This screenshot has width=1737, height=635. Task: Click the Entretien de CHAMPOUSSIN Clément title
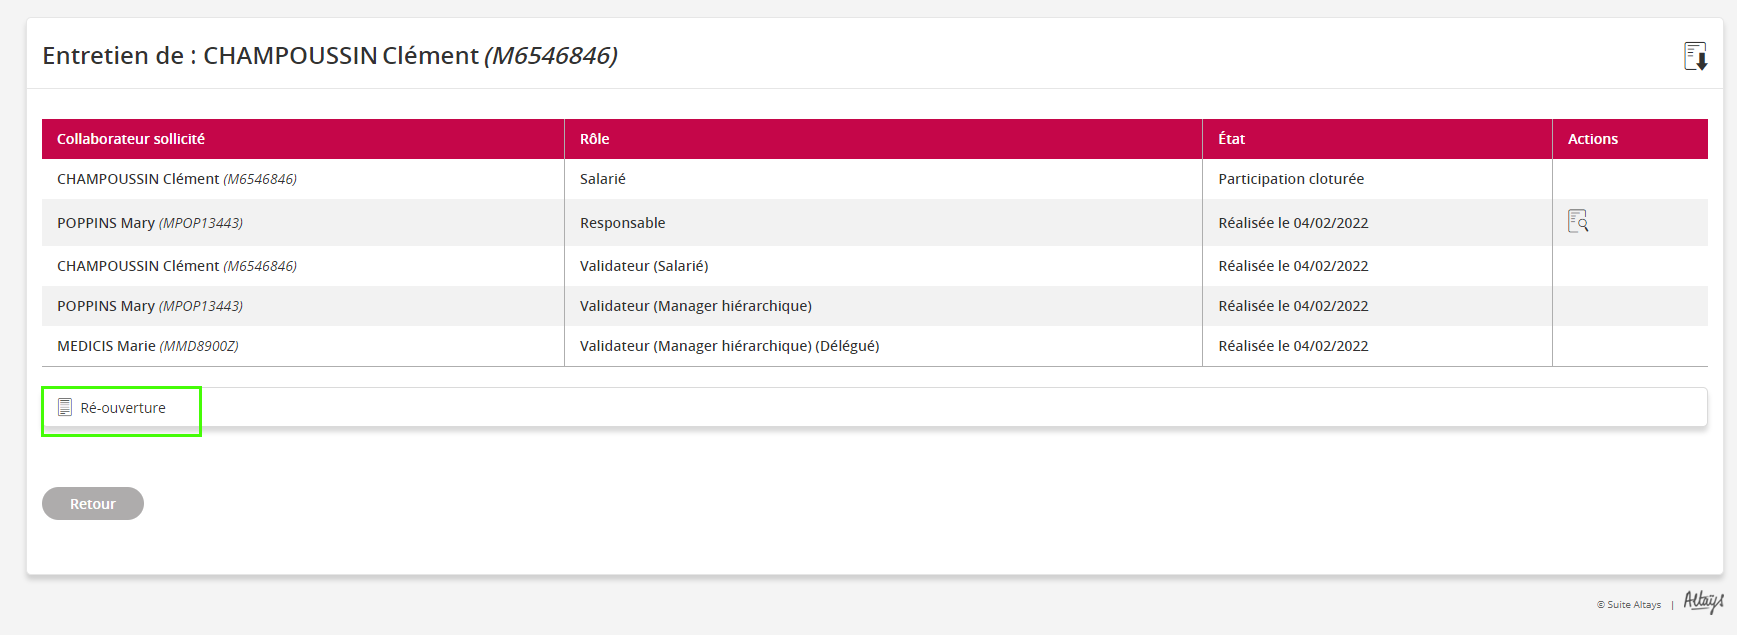329,56
